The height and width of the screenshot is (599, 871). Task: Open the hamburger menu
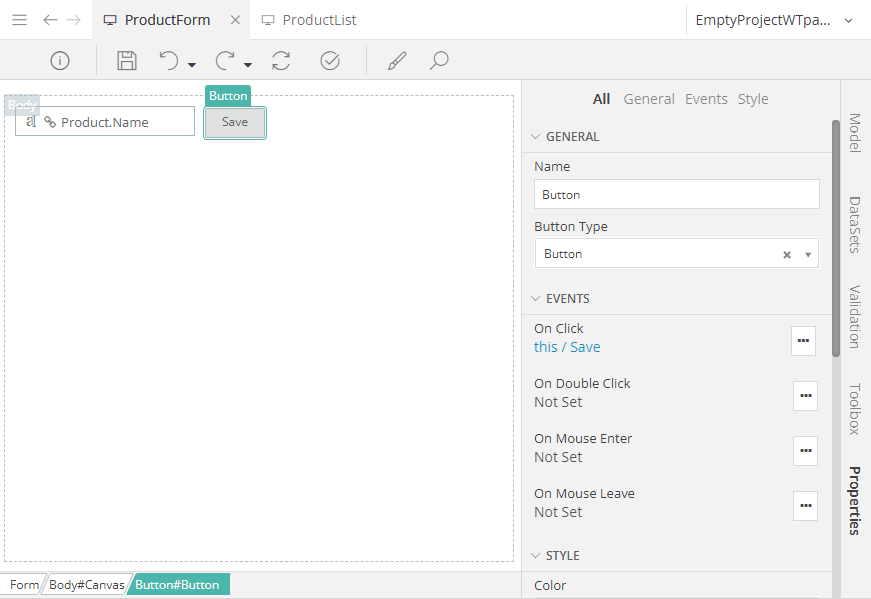pyautogui.click(x=19, y=20)
